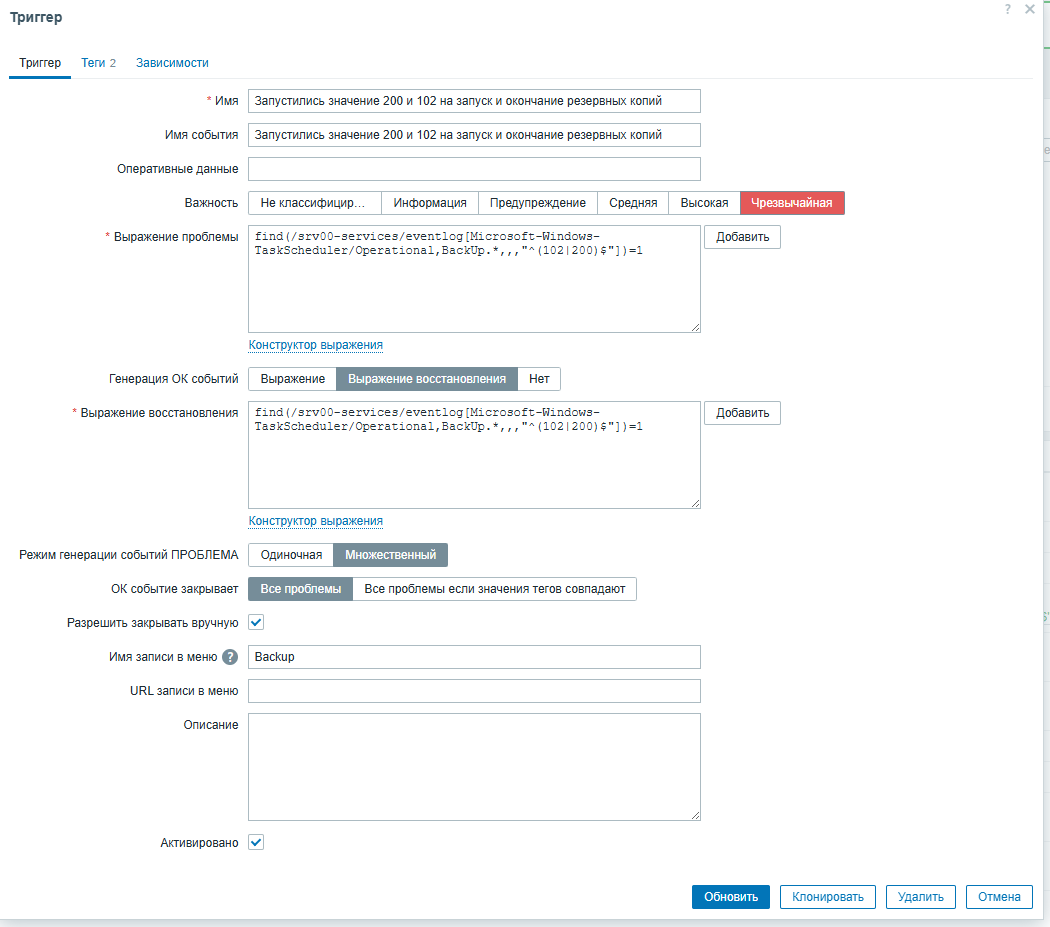Select the Чрезвычайная red severity option
The height and width of the screenshot is (927, 1050).
tap(792, 203)
